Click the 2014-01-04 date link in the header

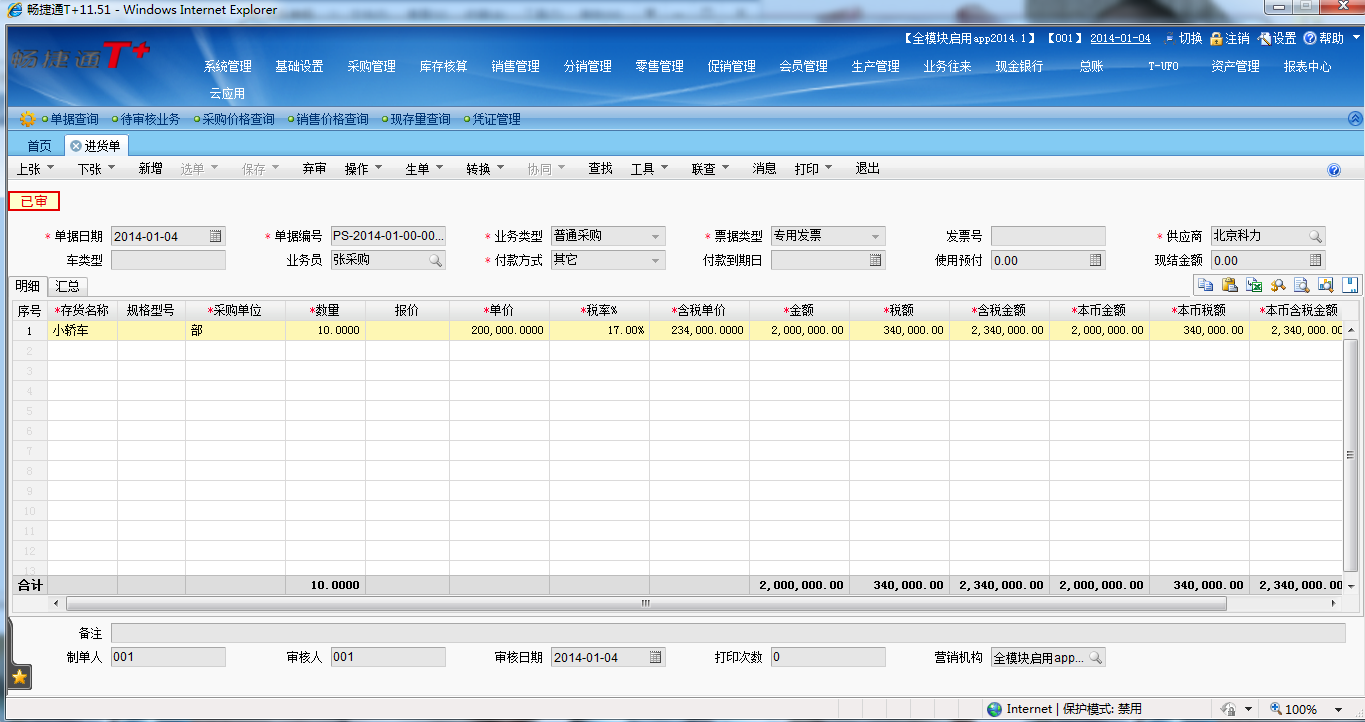pyautogui.click(x=1120, y=38)
